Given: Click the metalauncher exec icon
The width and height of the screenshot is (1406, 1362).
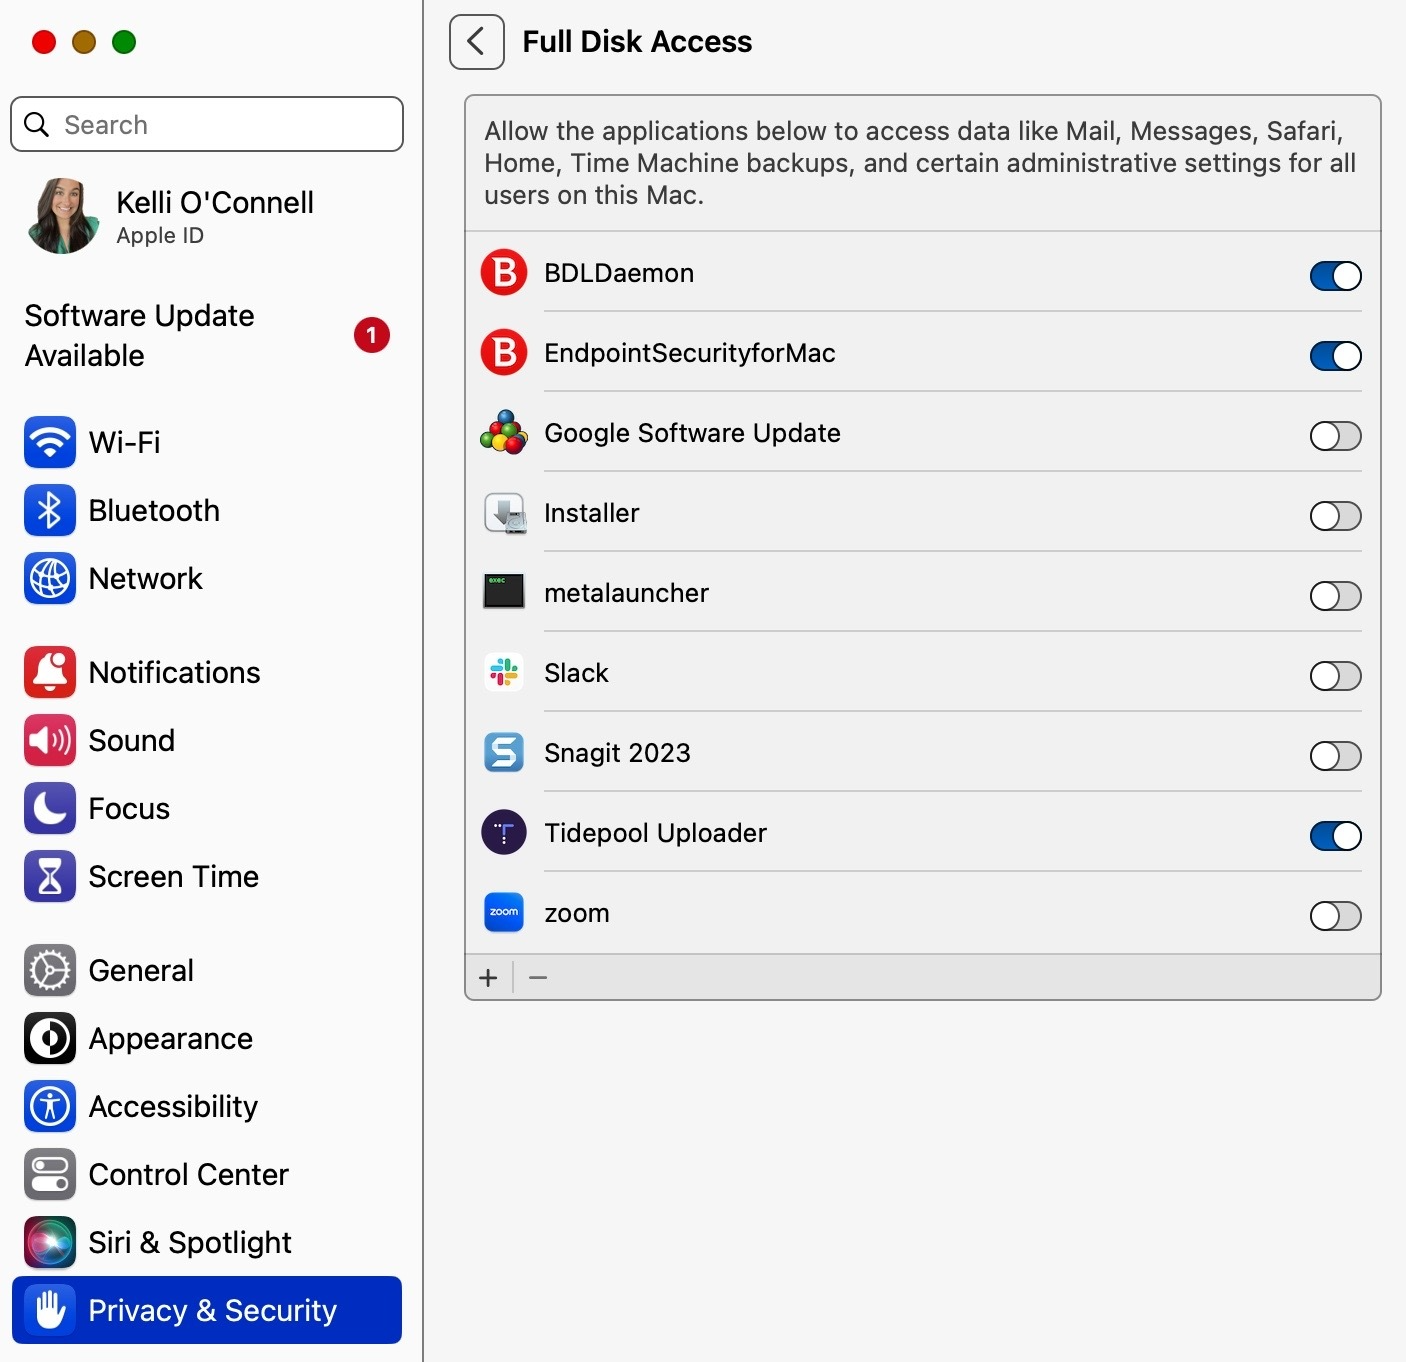Looking at the screenshot, I should point(504,591).
